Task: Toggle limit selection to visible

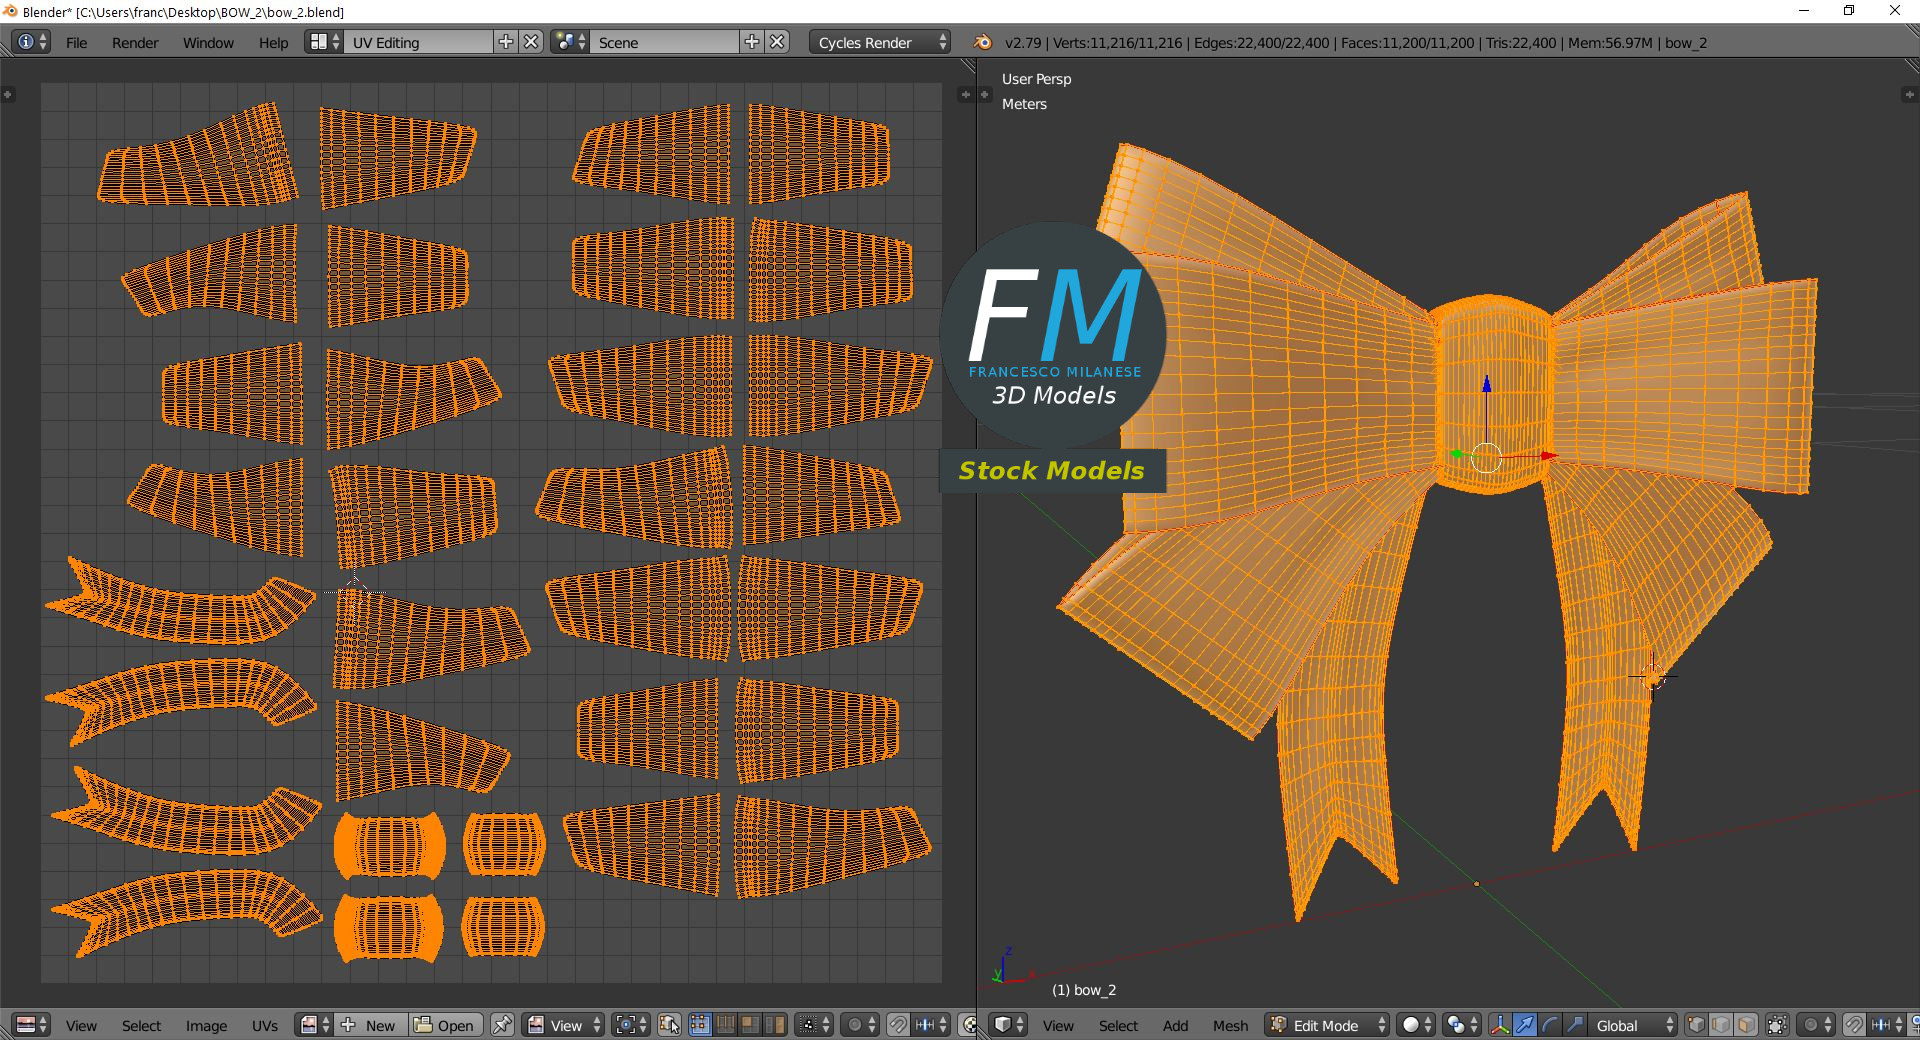Action: [1777, 1025]
